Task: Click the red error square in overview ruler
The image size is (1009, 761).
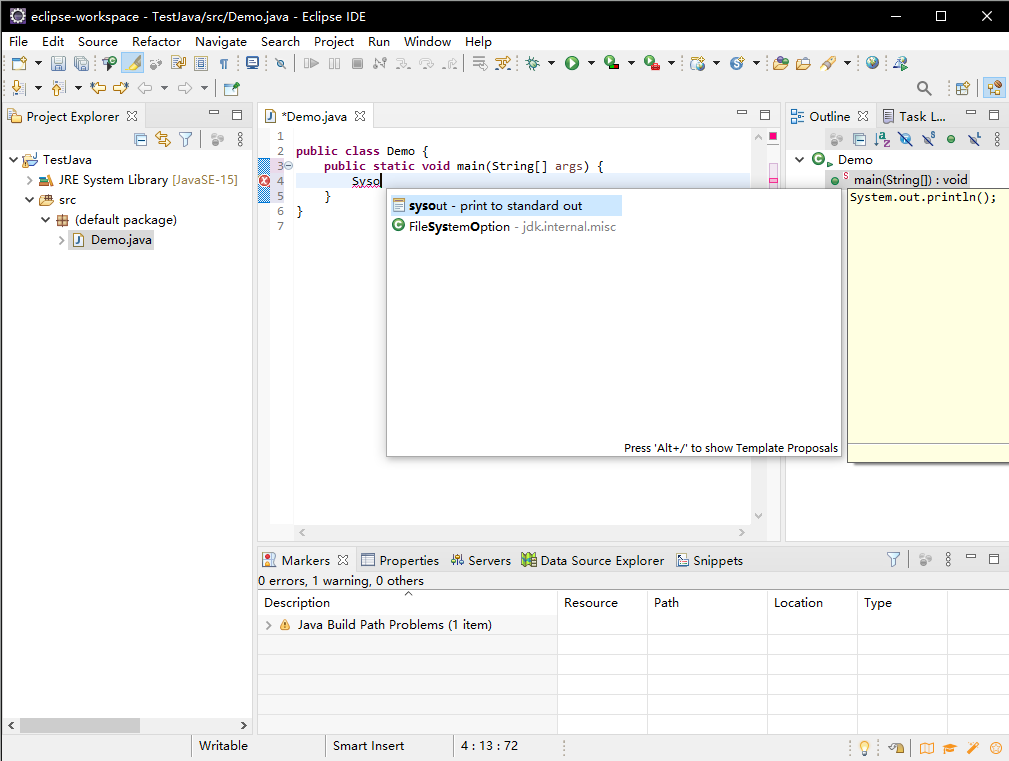Action: coord(773,136)
